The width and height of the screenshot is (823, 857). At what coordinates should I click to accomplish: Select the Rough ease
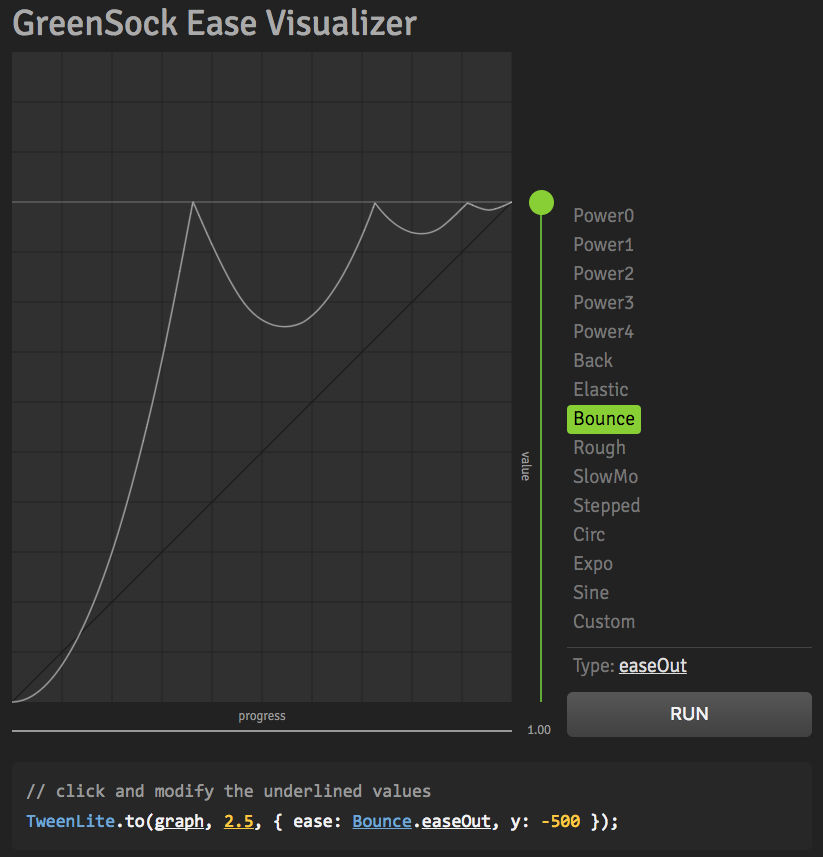599,448
